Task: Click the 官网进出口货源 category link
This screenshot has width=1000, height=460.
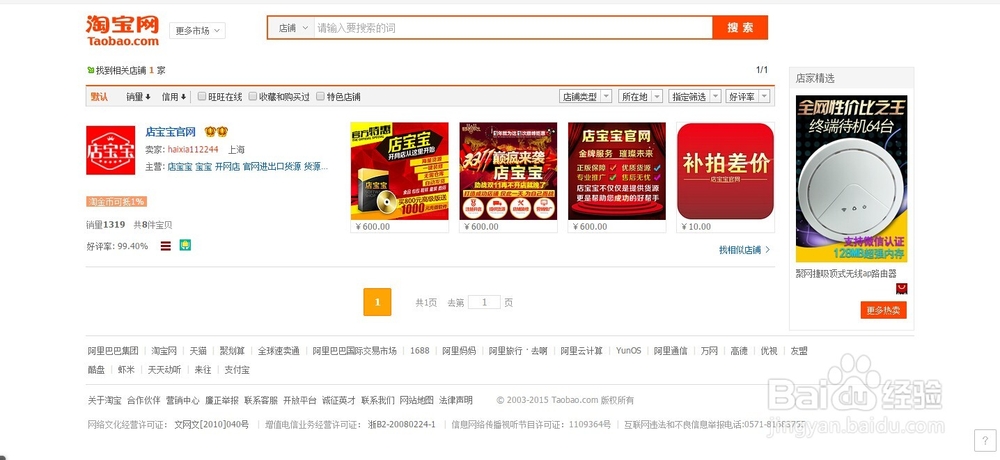Action: 272,167
